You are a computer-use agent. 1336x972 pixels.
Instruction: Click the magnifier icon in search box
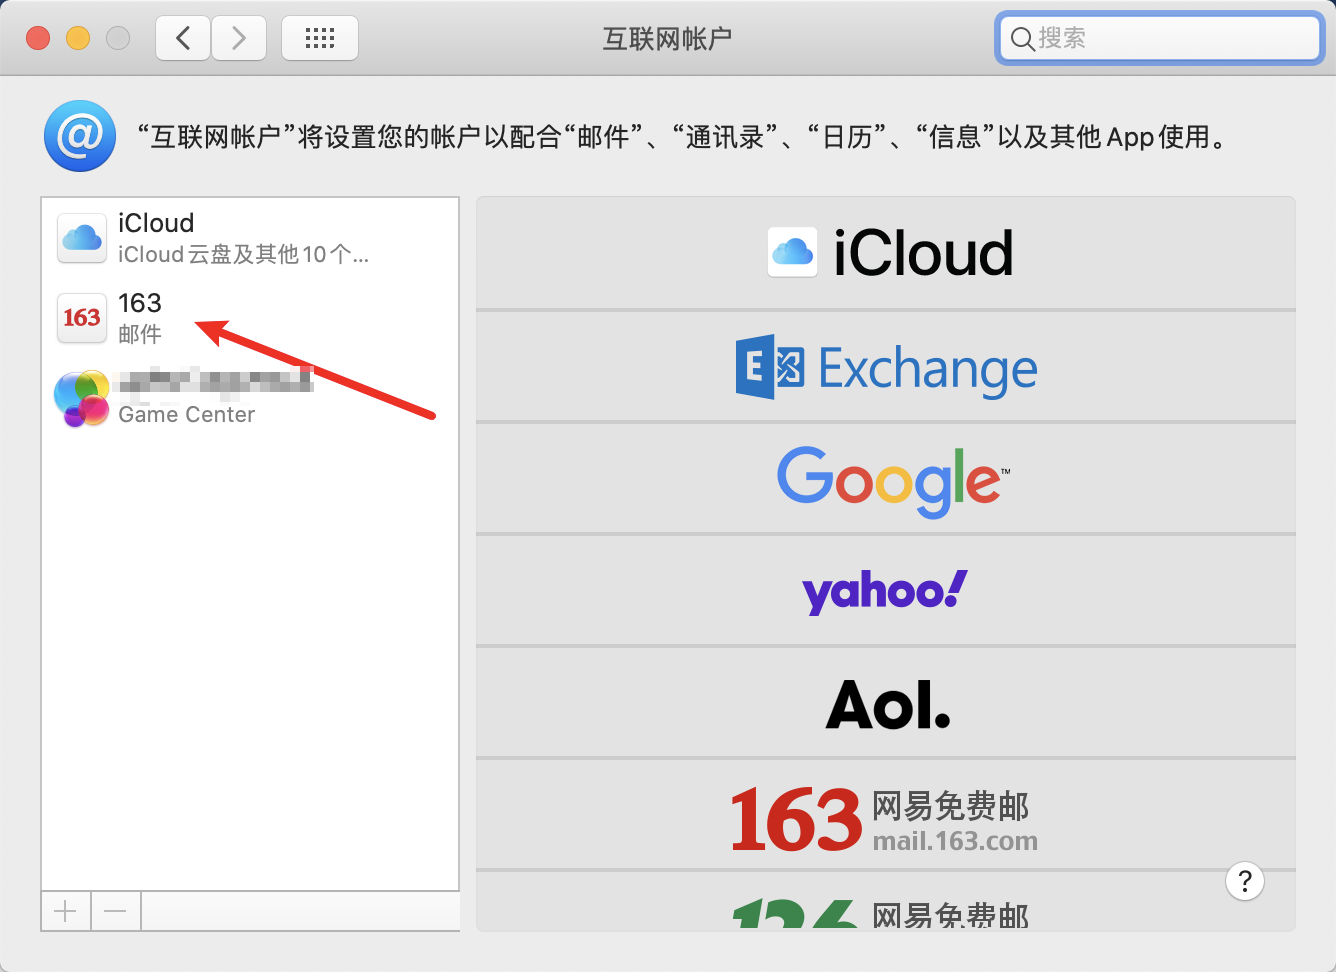click(1022, 38)
